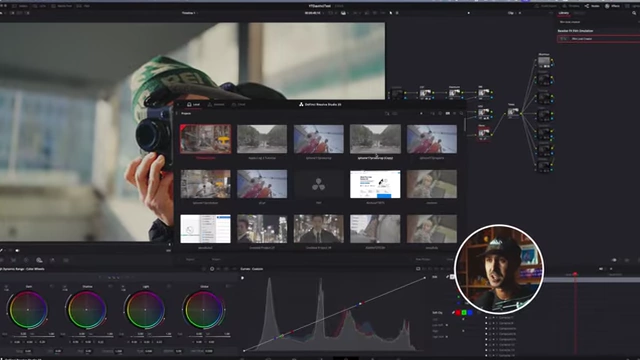
Task: Select the red-outlined node in node graph
Action: click(484, 133)
